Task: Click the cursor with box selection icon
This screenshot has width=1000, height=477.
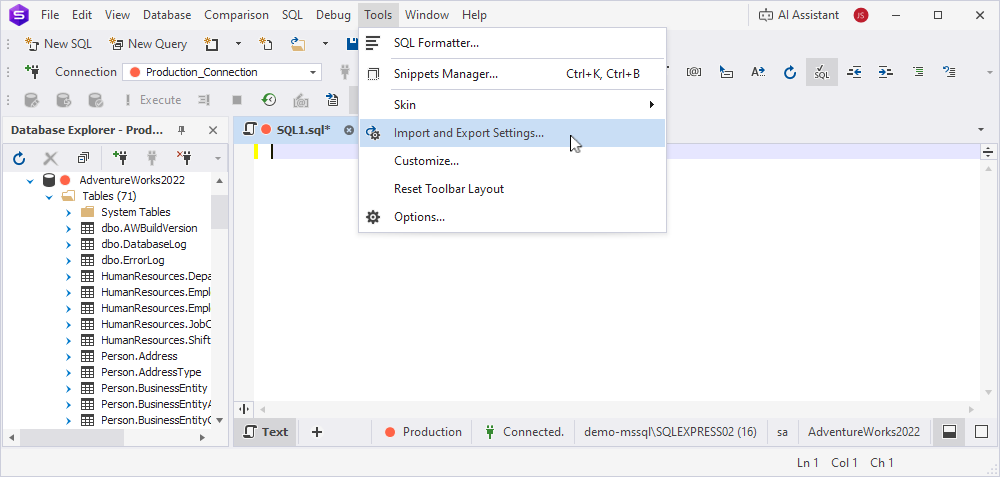Action: [x=726, y=72]
